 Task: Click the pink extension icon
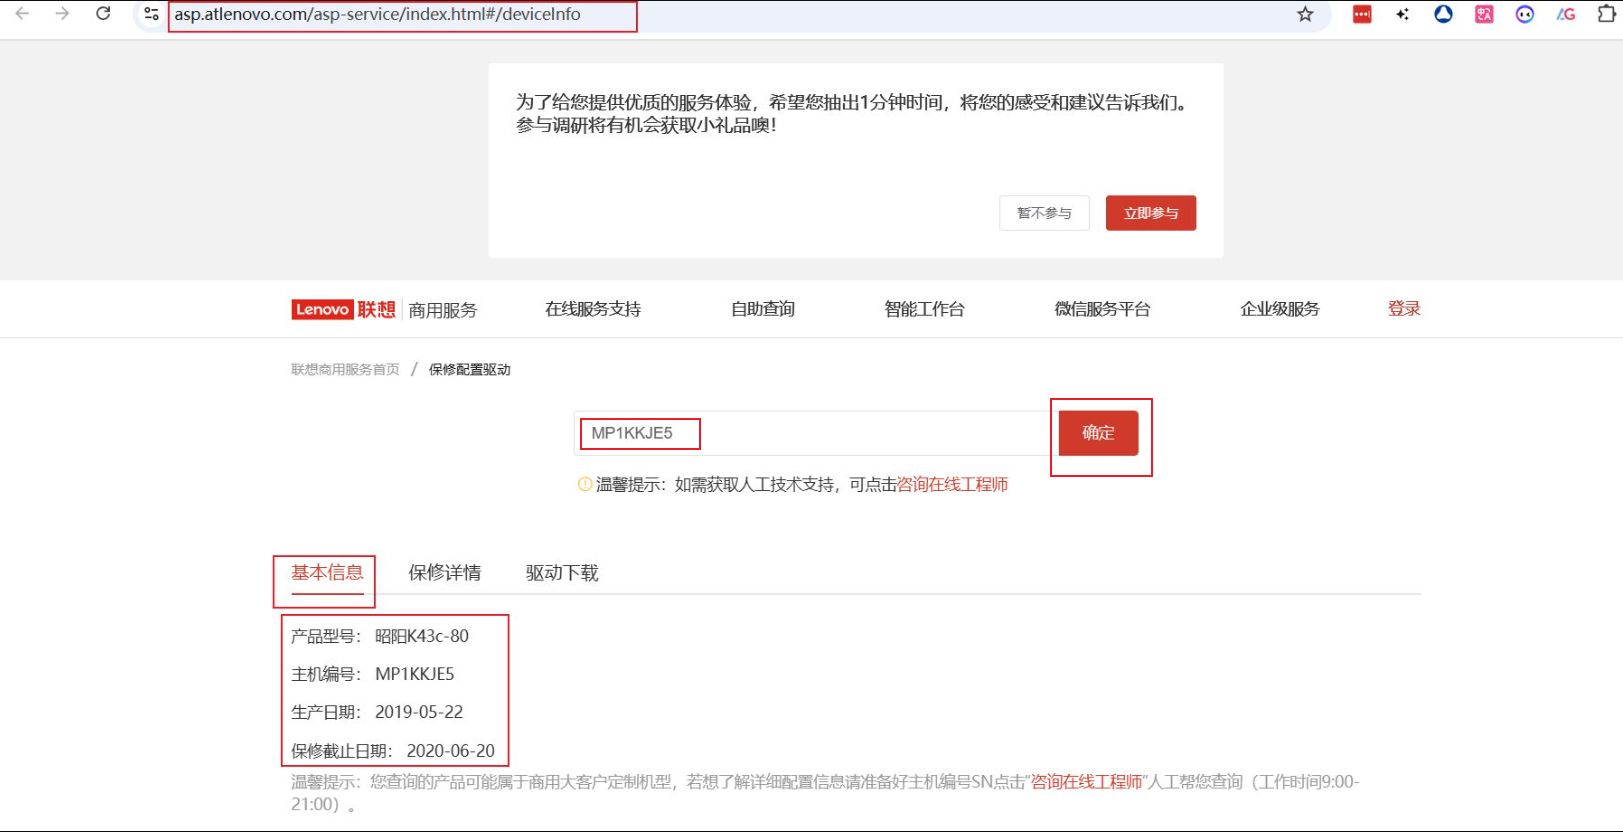click(1484, 14)
